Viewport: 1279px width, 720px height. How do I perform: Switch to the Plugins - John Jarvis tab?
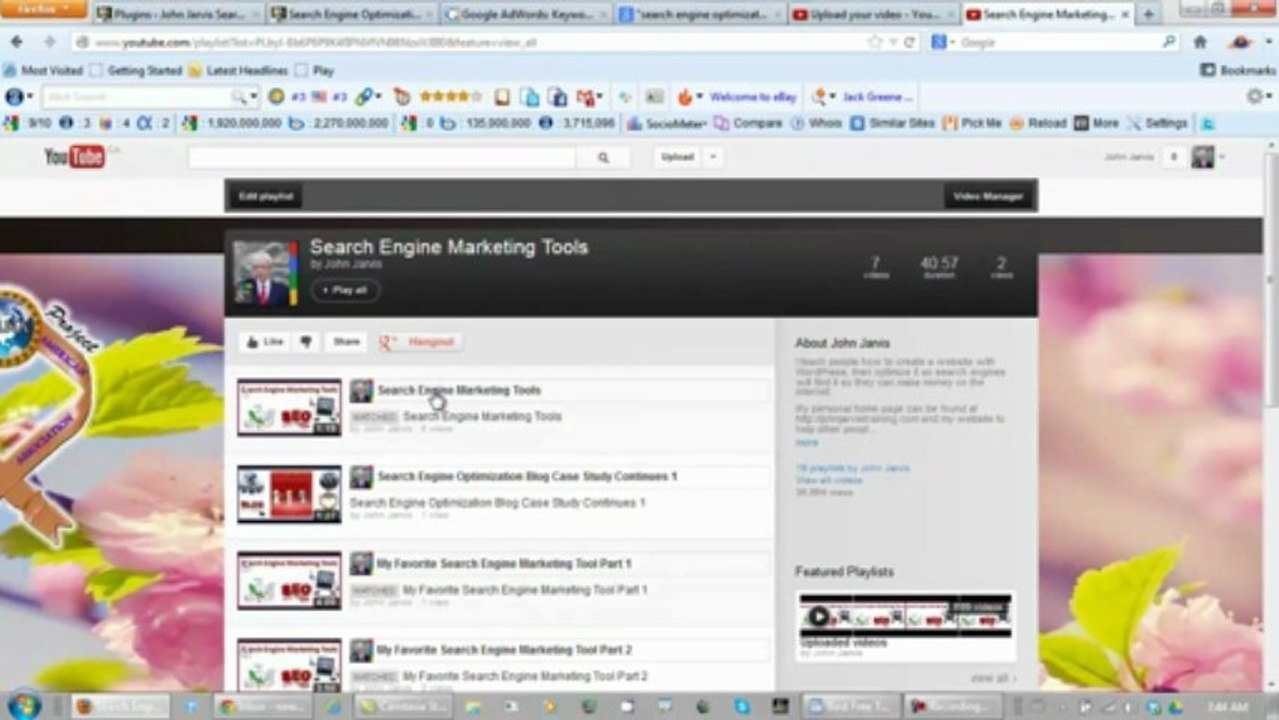tap(178, 14)
